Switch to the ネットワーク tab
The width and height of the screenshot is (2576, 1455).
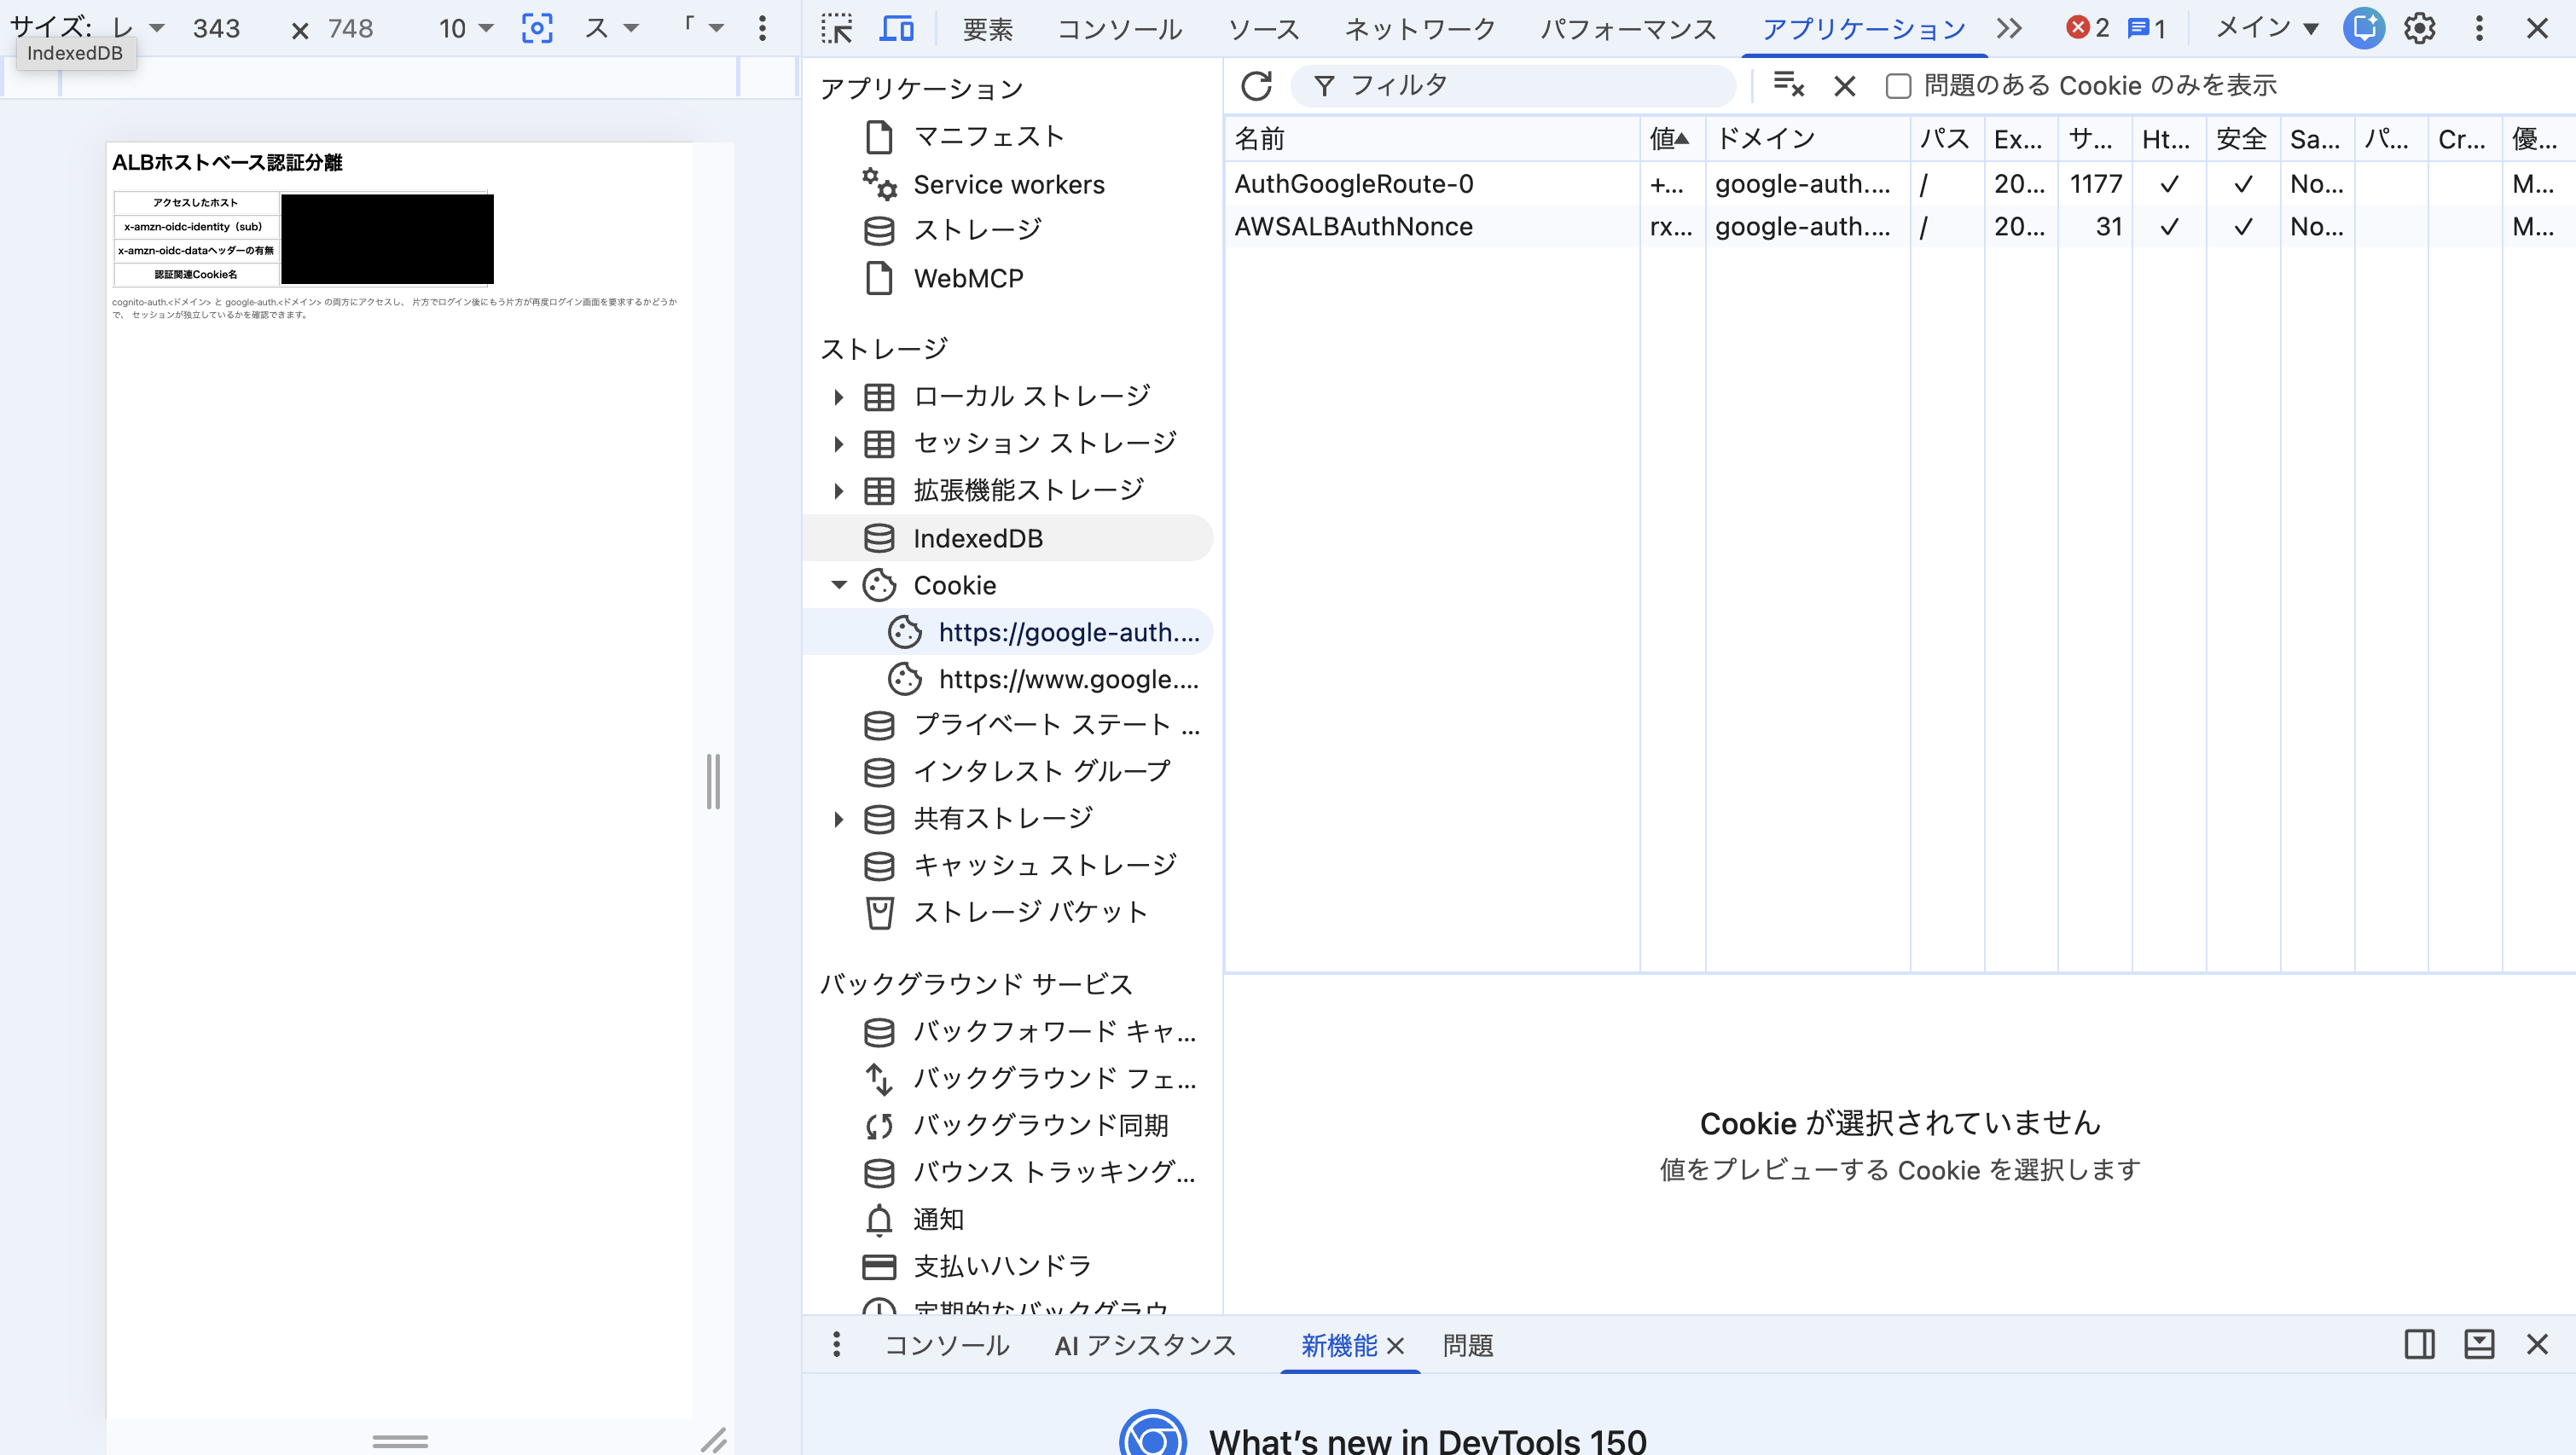coord(1420,29)
